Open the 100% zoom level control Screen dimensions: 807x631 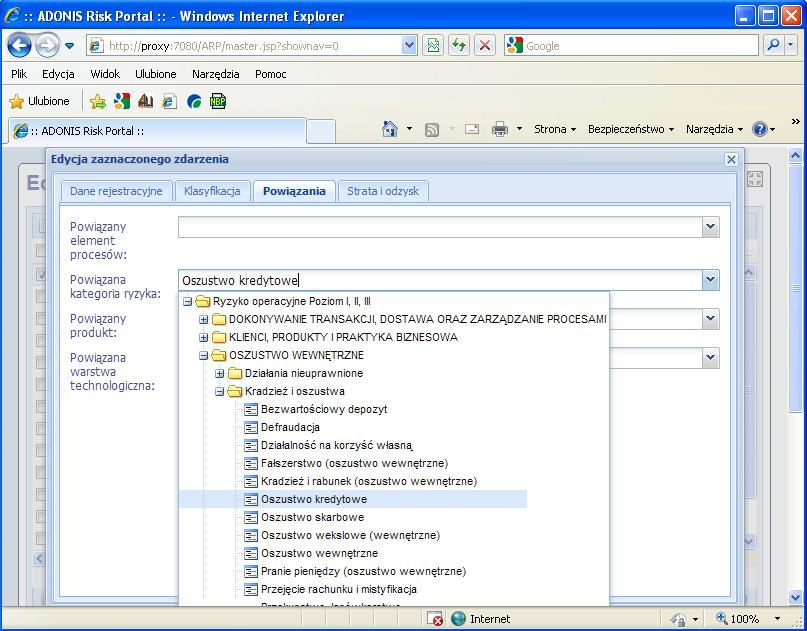pyautogui.click(x=748, y=619)
